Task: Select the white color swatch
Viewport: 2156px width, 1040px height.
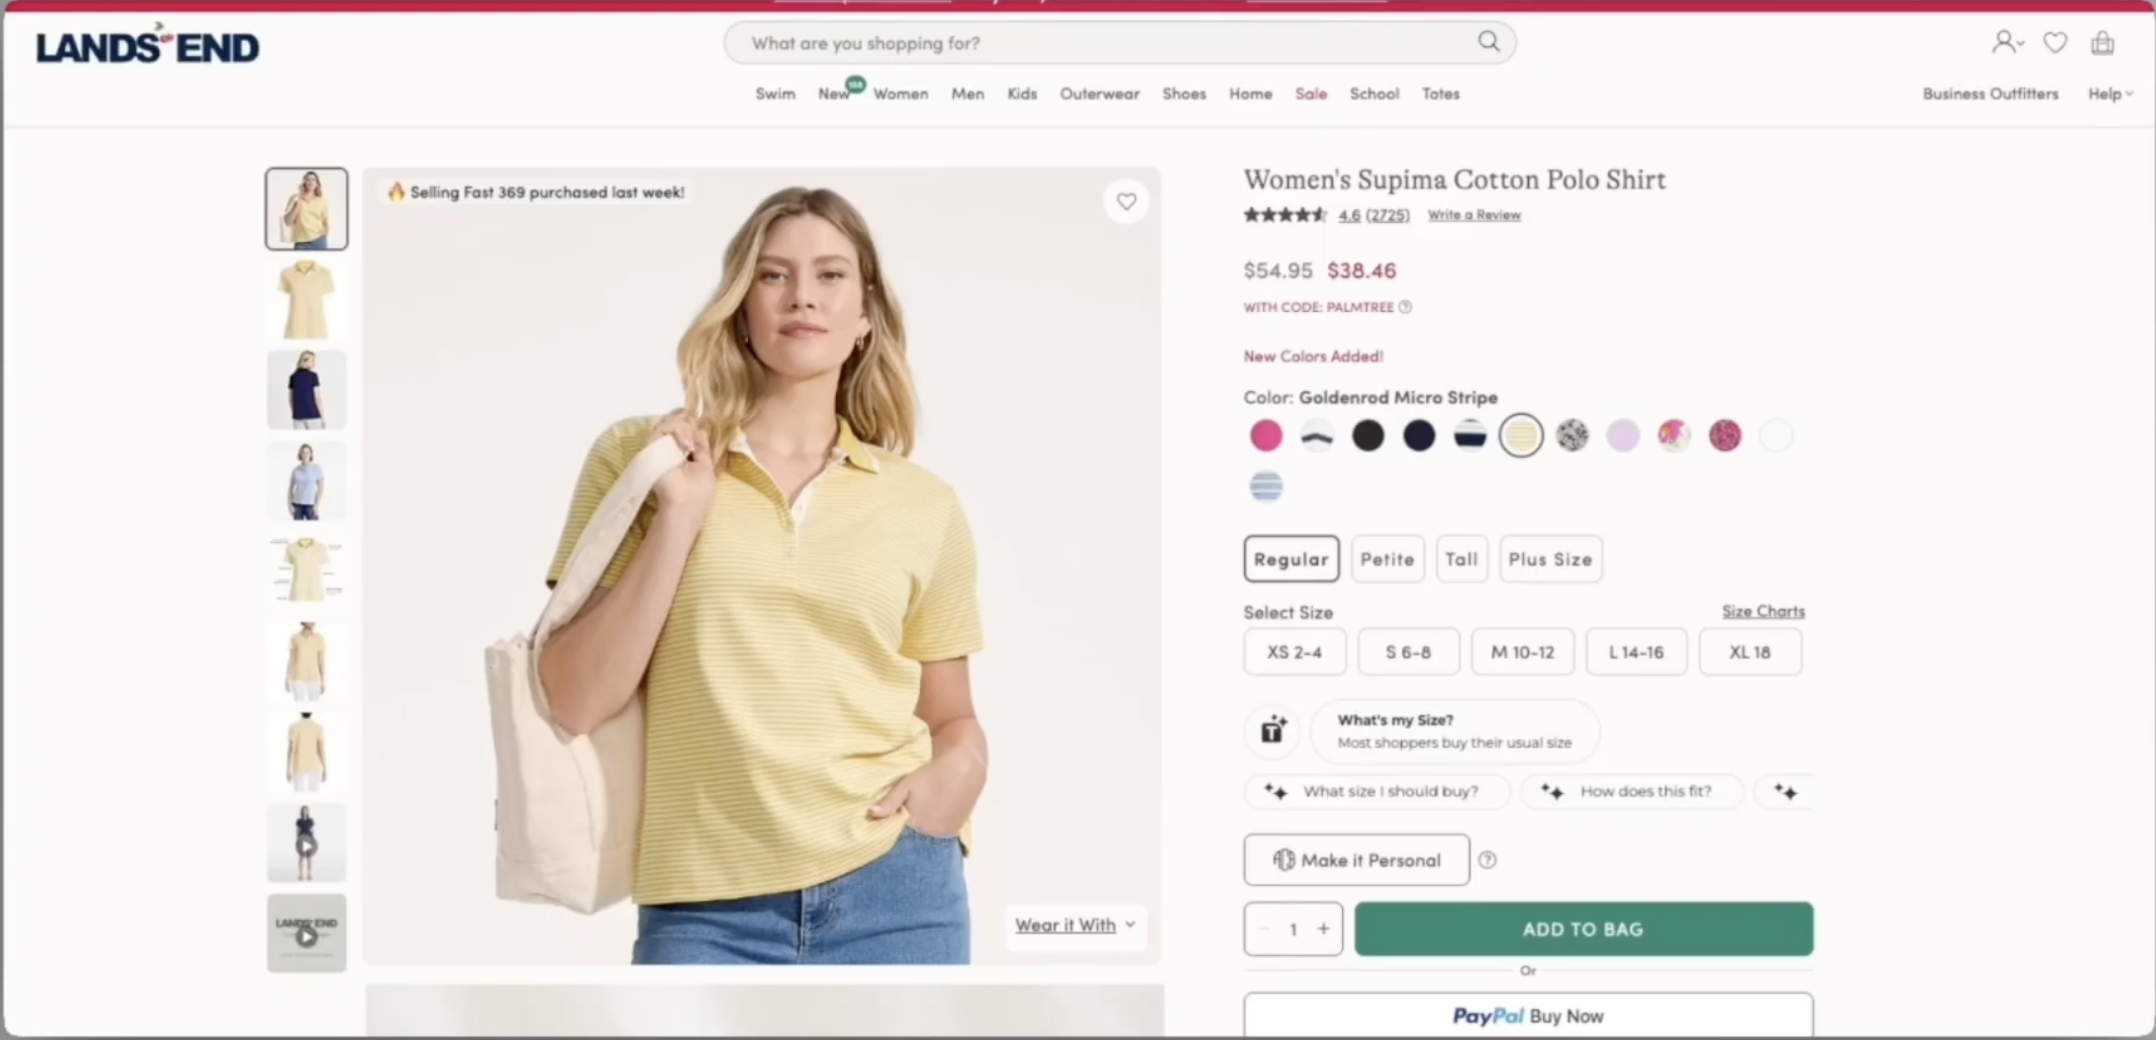Action: [x=1776, y=435]
